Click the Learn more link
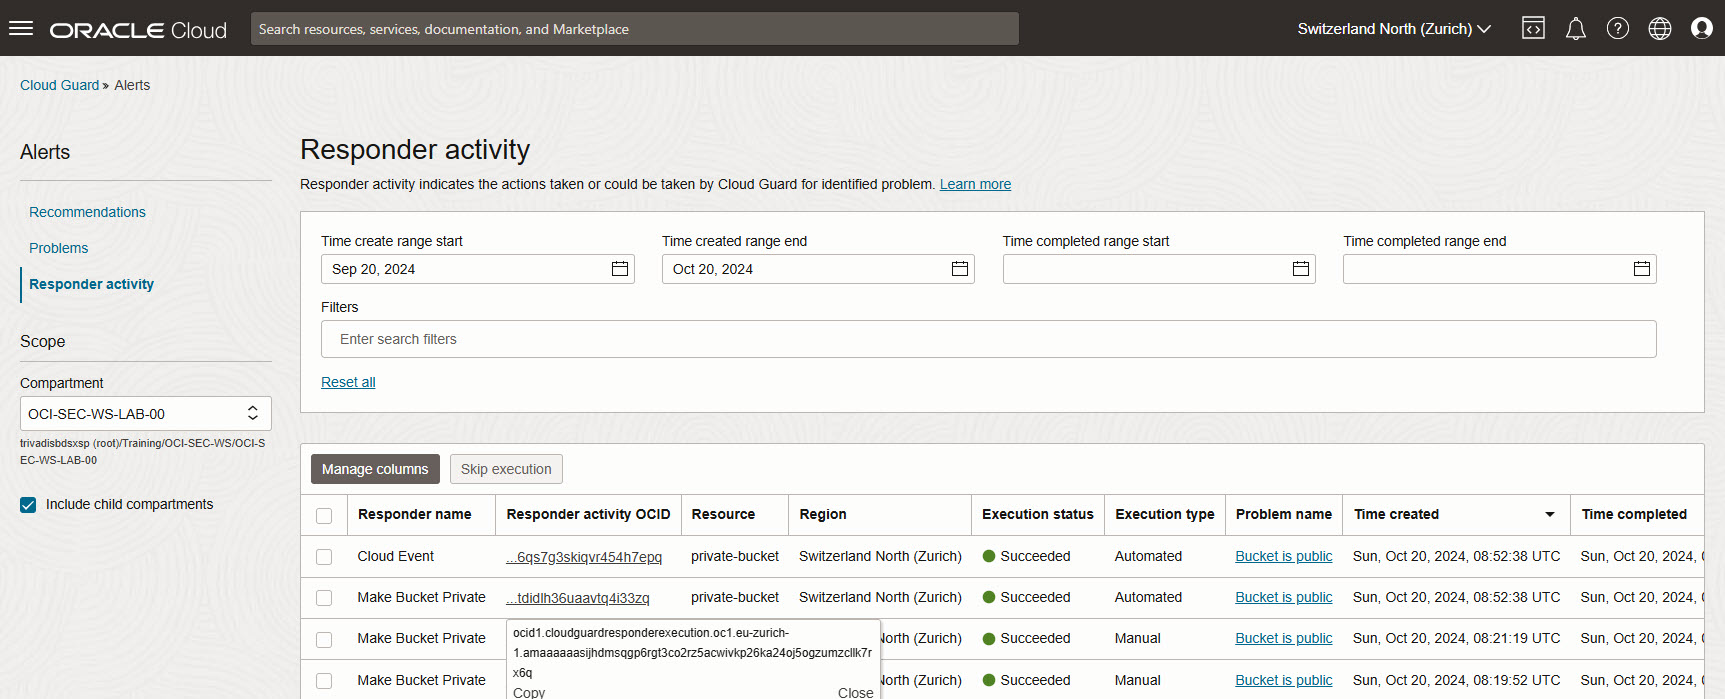The height and width of the screenshot is (699, 1725). click(x=975, y=184)
